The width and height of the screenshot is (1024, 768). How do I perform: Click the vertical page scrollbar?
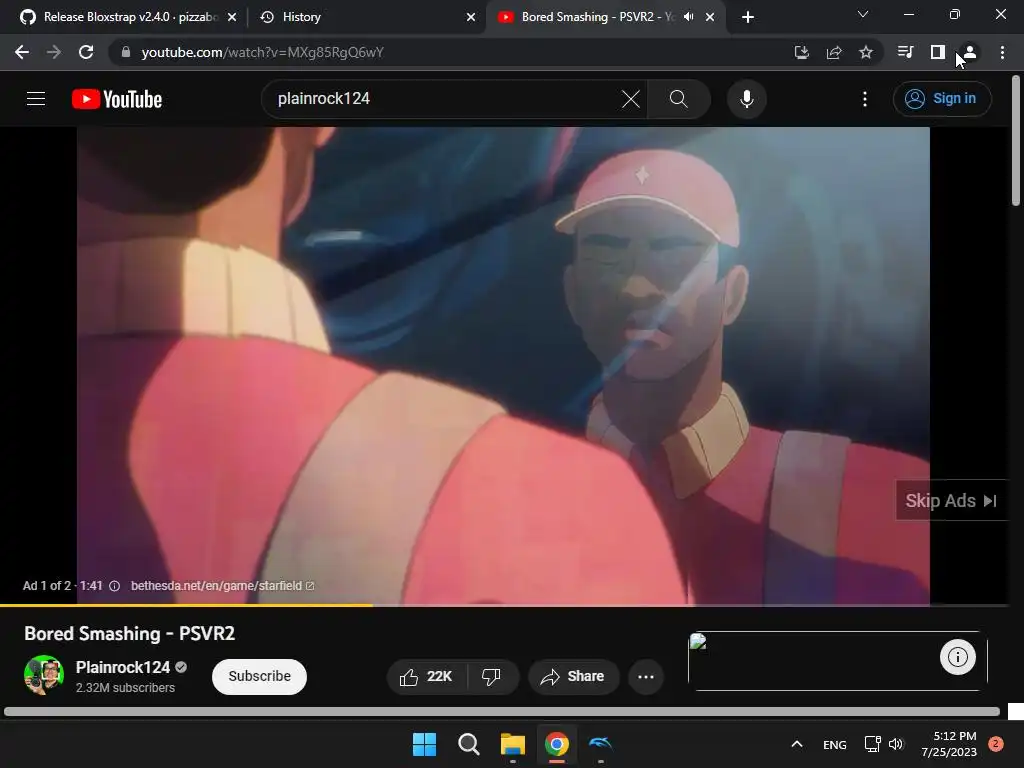1016,140
